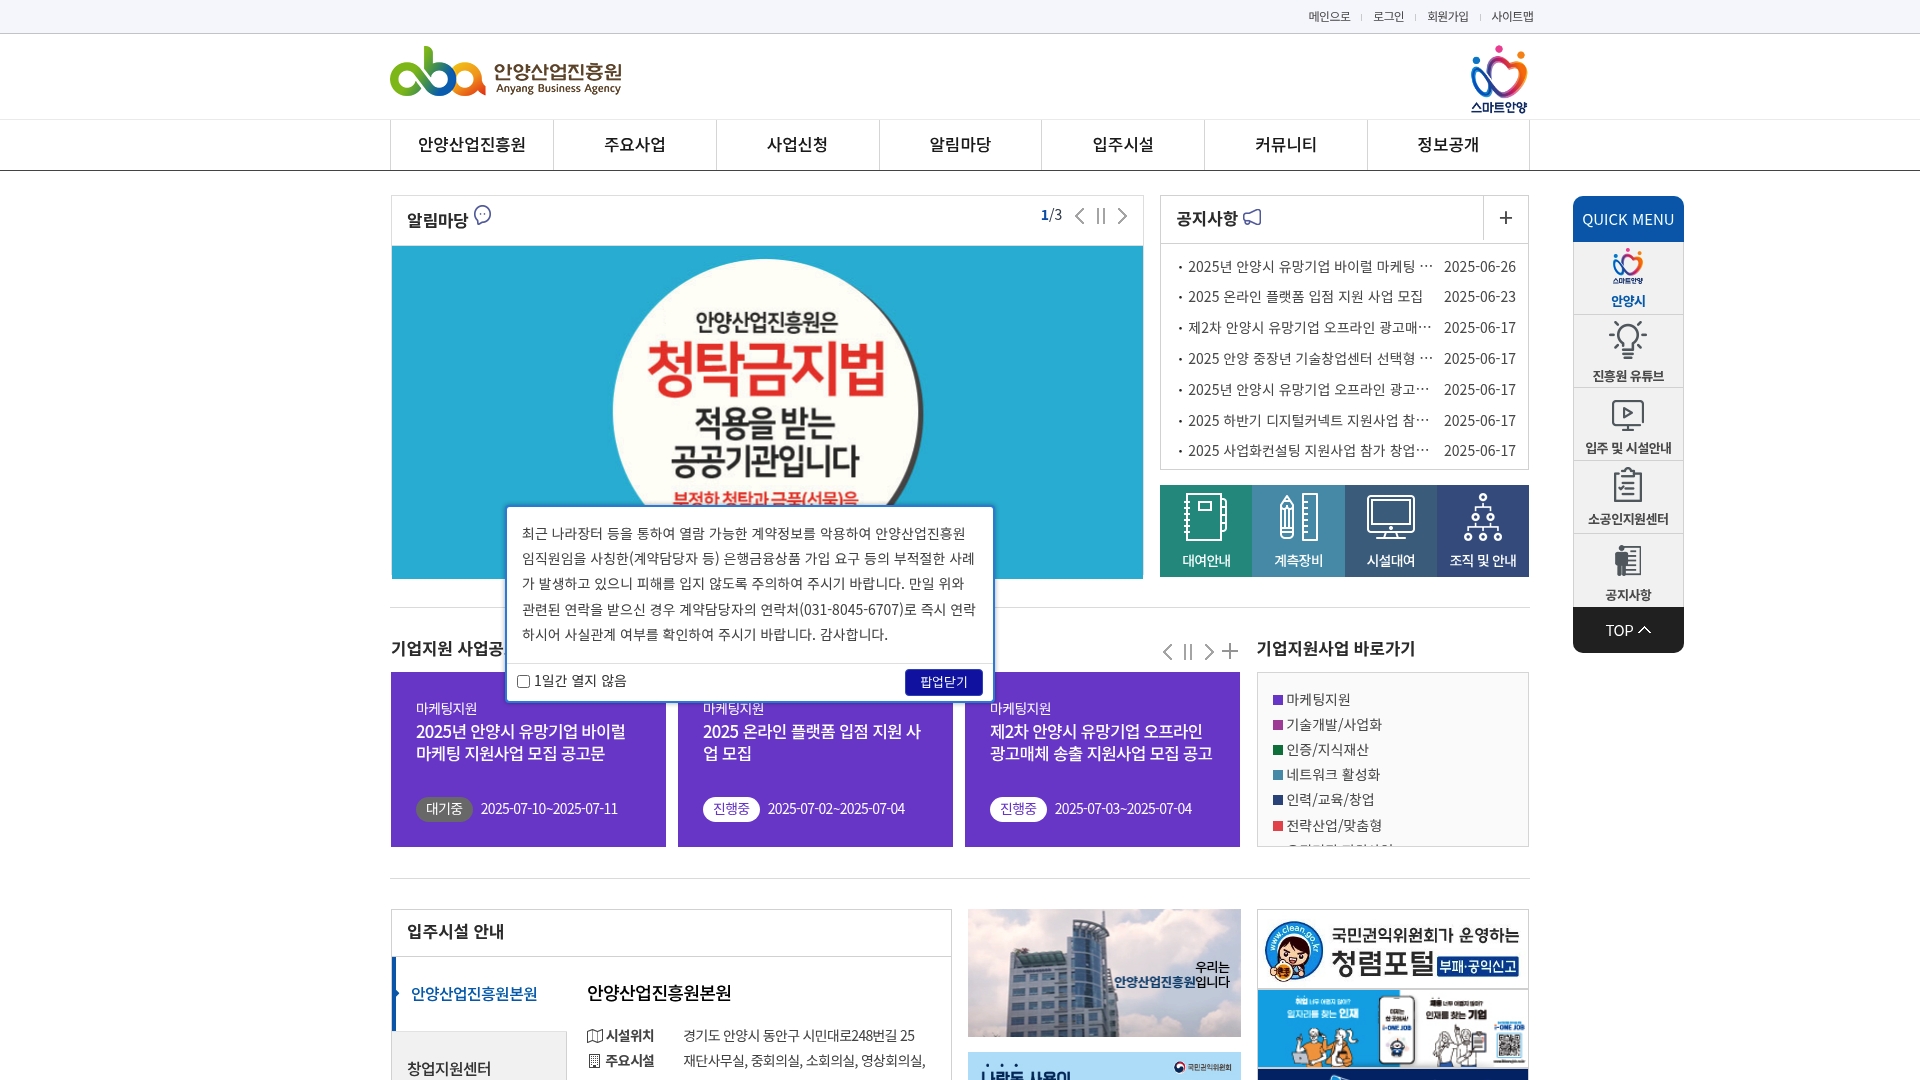Select 기술개발/사업화 category shortcut
The height and width of the screenshot is (1080, 1920).
pos(1327,725)
